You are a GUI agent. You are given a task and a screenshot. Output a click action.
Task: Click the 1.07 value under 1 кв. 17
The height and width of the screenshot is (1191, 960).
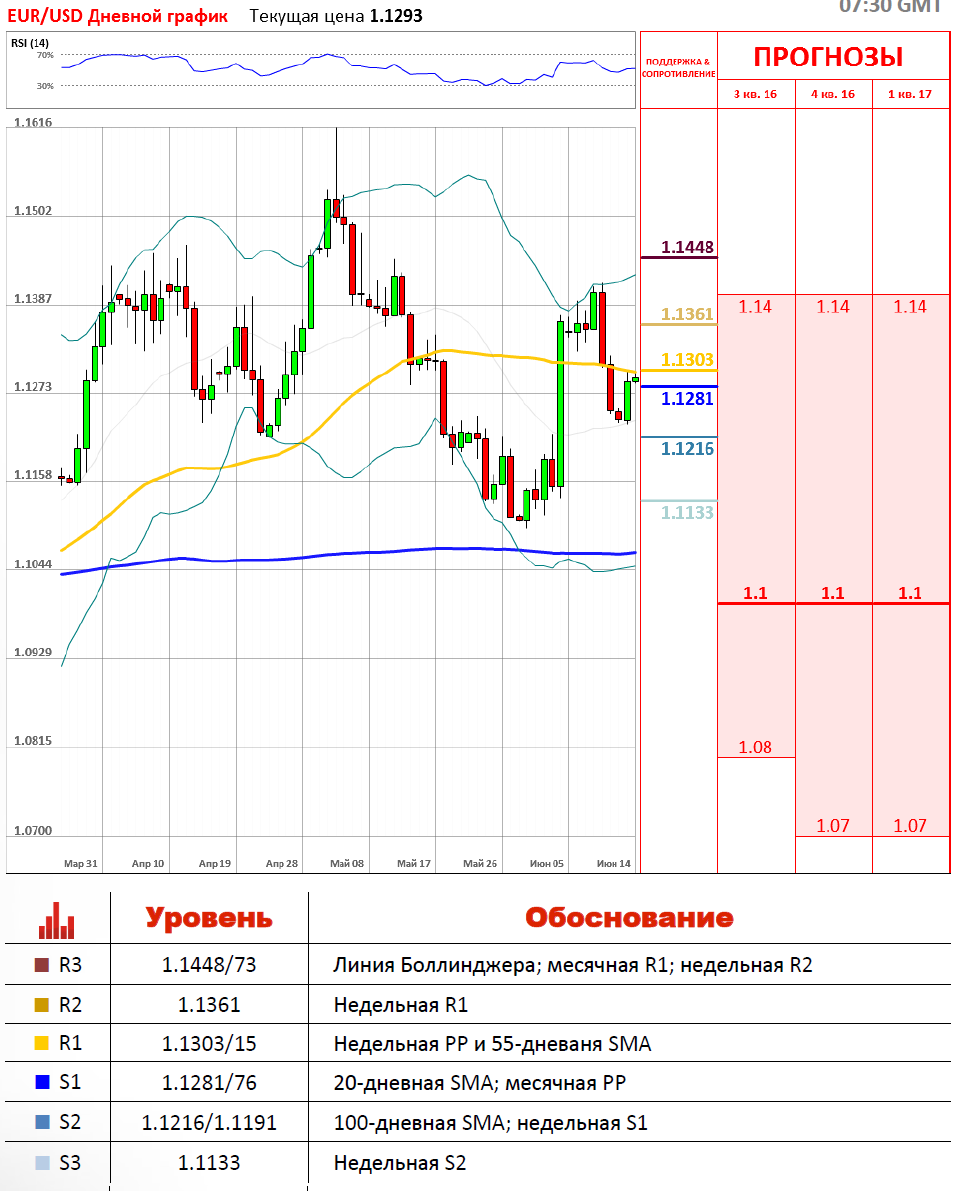910,826
